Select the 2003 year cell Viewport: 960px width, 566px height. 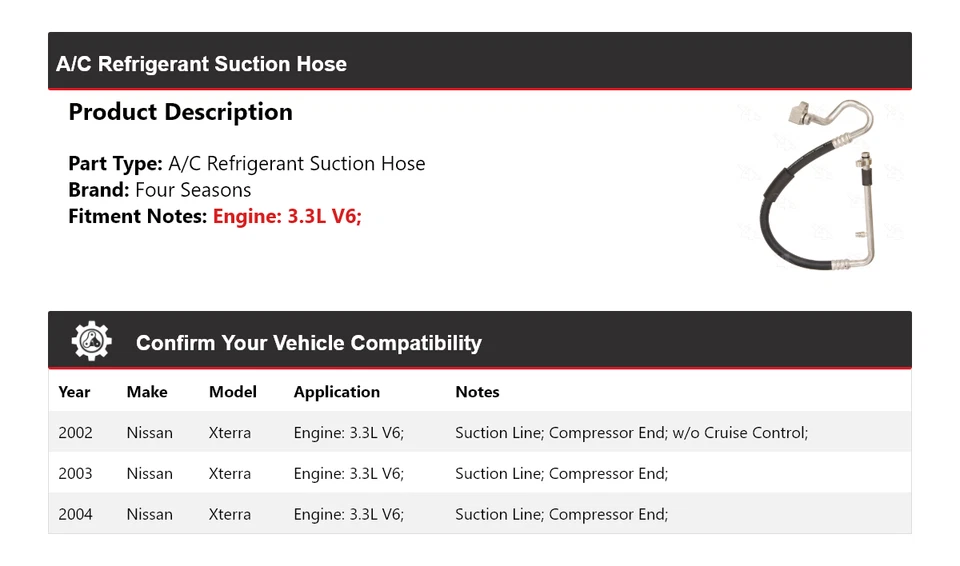(x=75, y=474)
